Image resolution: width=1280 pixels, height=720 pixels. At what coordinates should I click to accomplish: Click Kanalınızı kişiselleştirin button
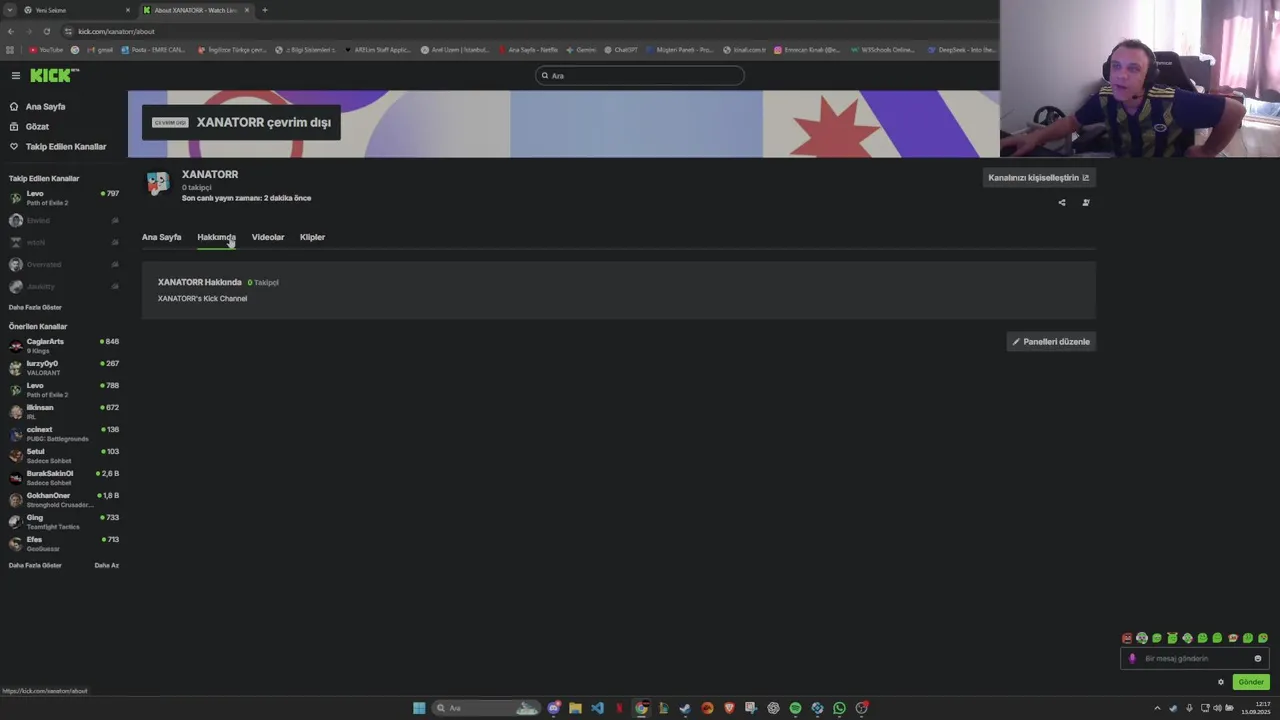pos(1038,178)
